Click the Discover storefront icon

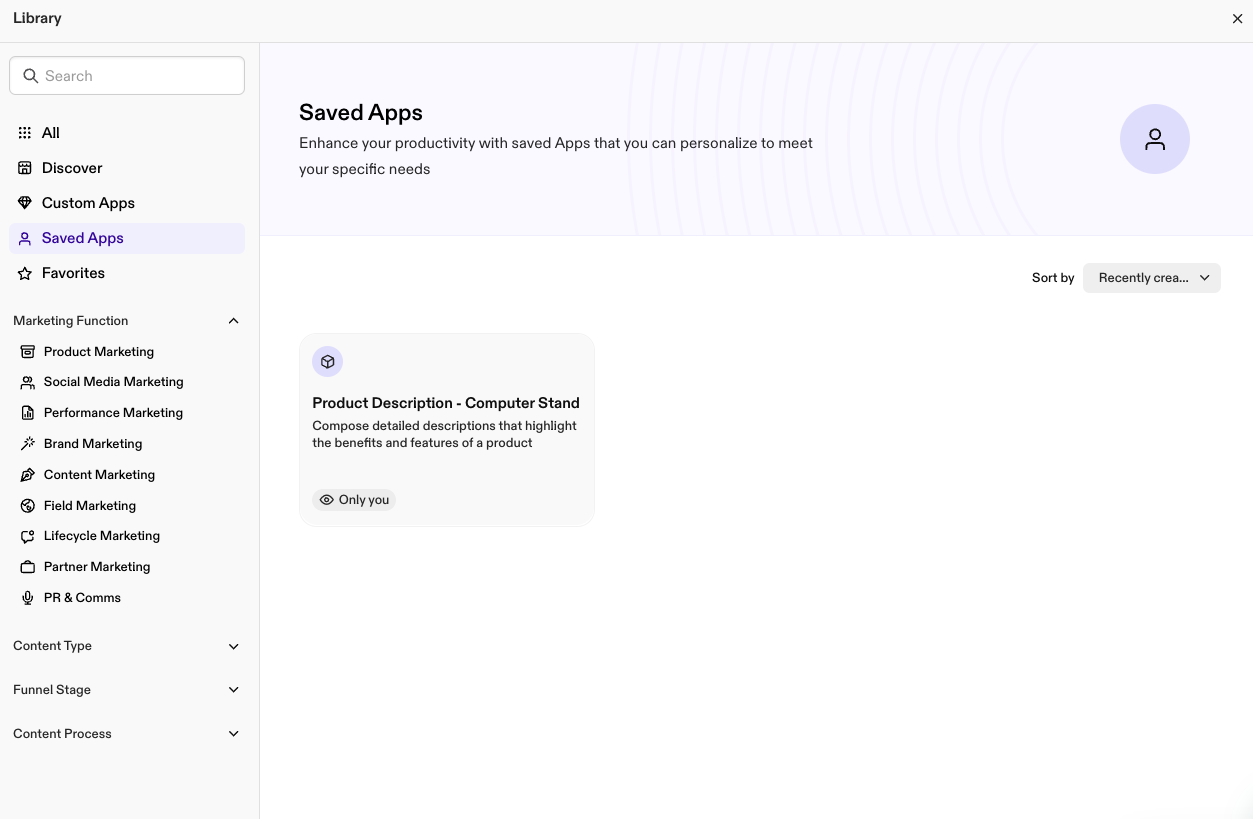pyautogui.click(x=25, y=168)
